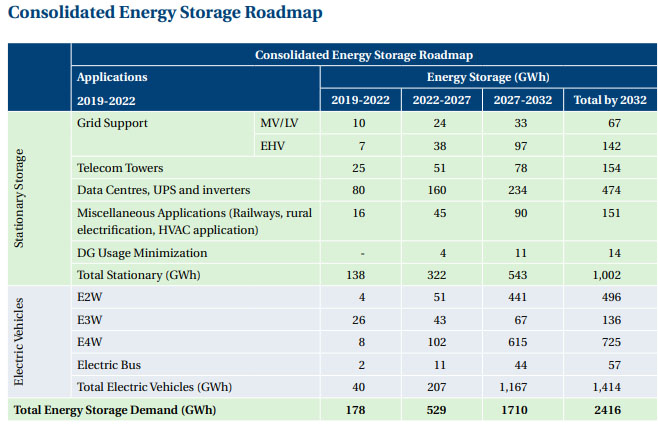Select the 'Energy Storage (GWh)' header cell
The width and height of the screenshot is (658, 447).
tap(487, 76)
